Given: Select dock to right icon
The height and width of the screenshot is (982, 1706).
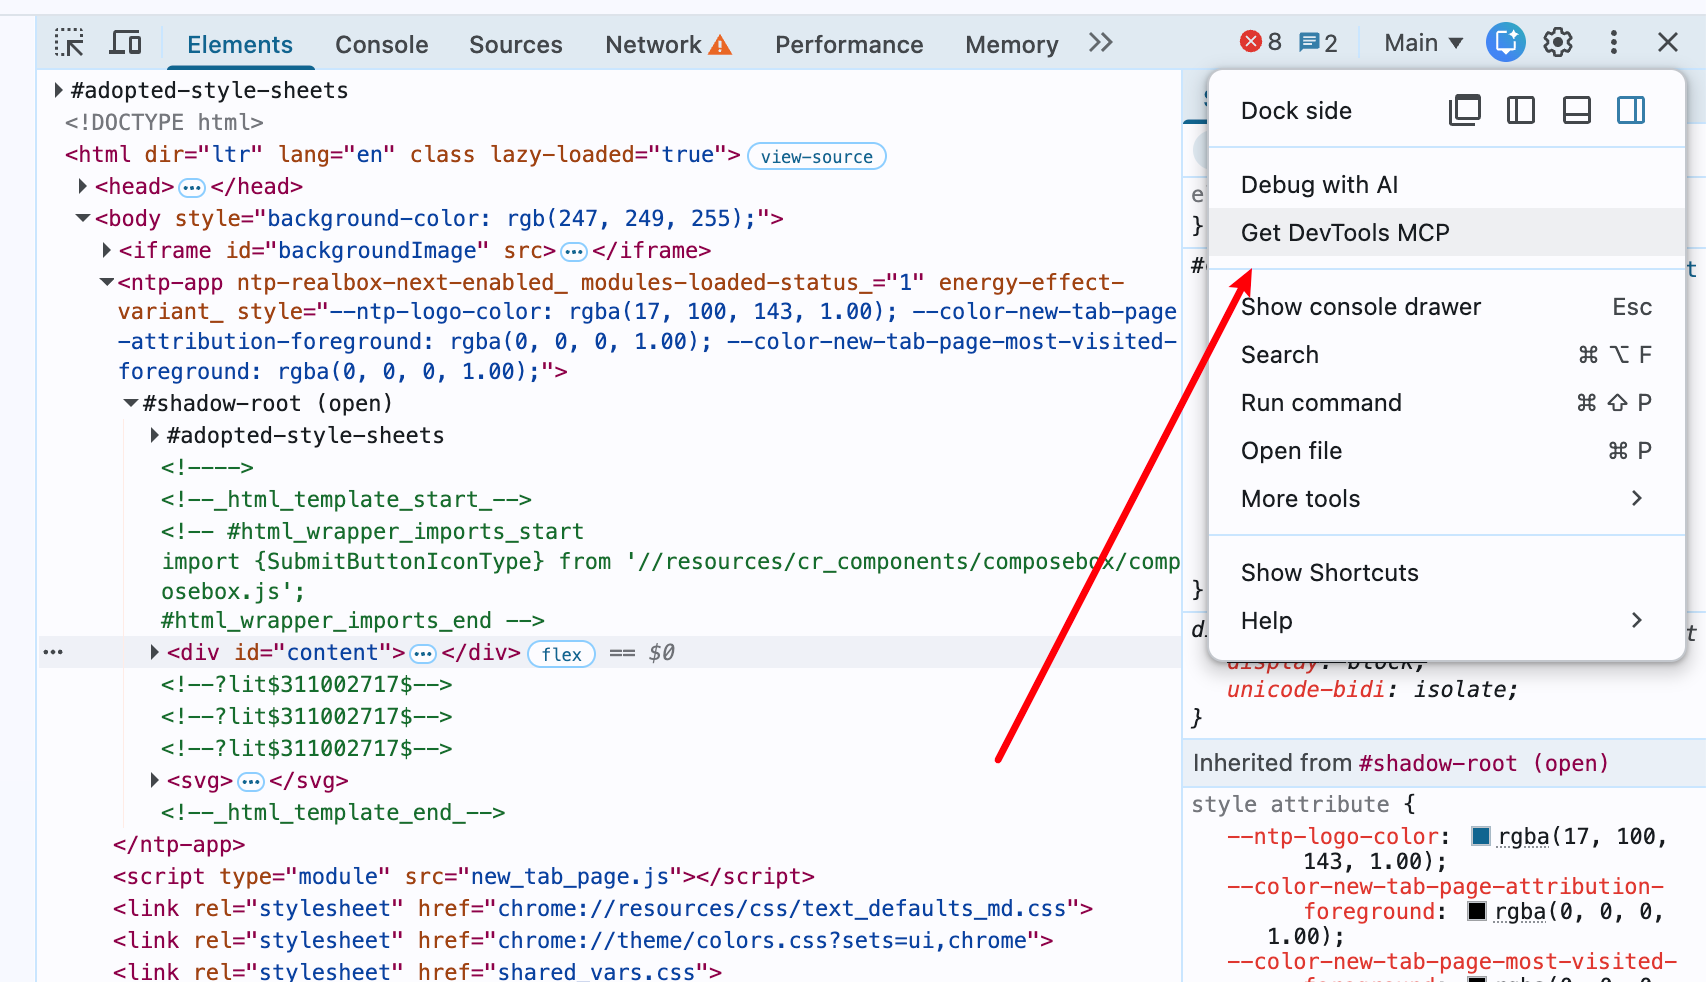Looking at the screenshot, I should tap(1631, 110).
